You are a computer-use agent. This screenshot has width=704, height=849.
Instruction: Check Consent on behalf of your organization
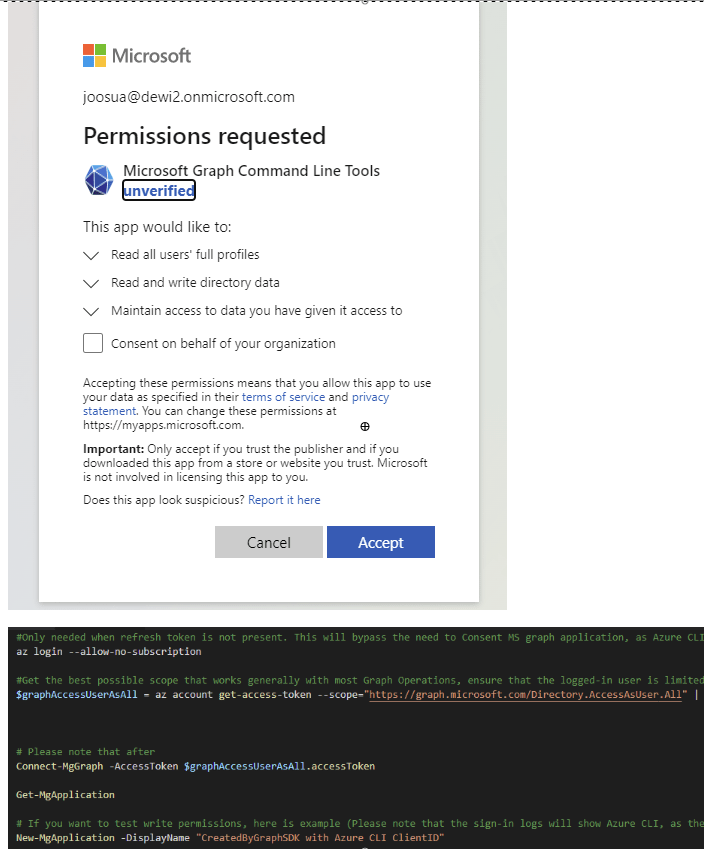[x=93, y=343]
